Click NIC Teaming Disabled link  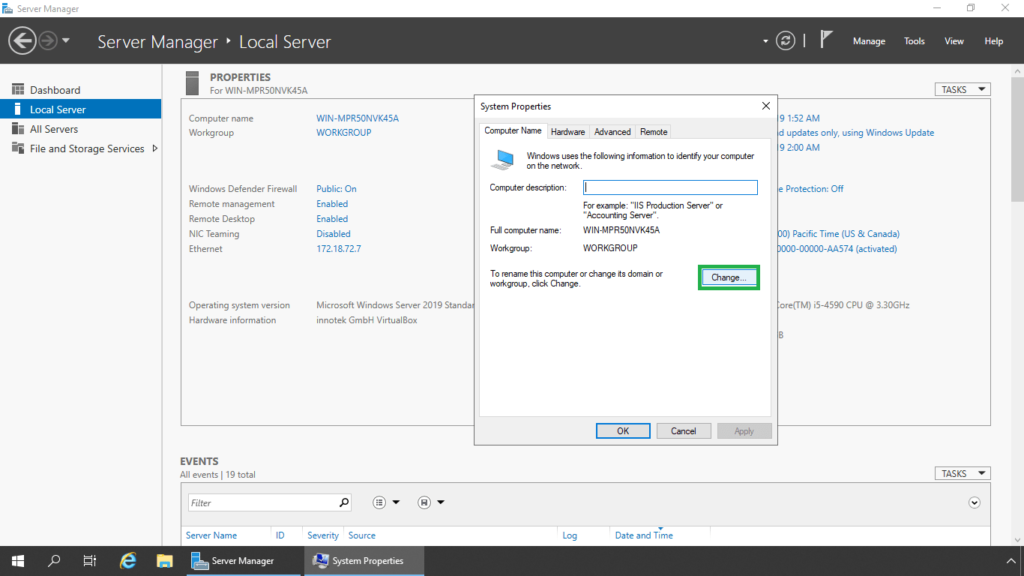(x=333, y=234)
